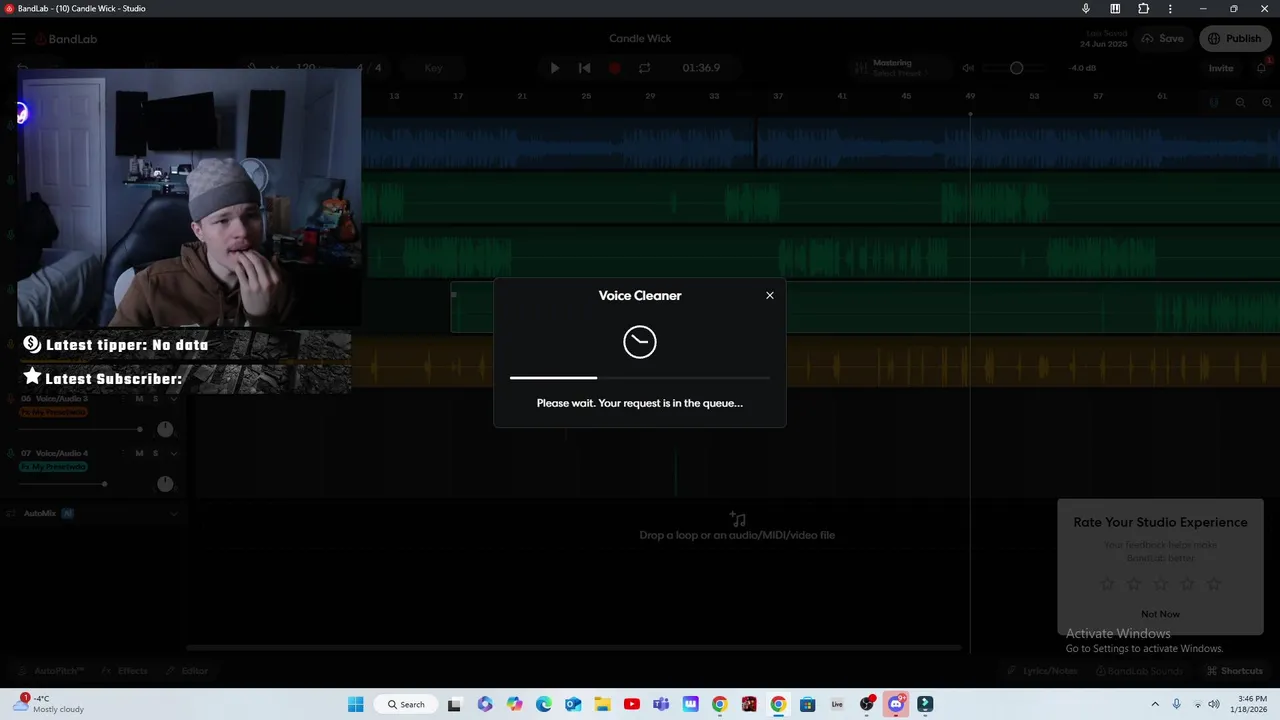Expand the AutoMix panel
This screenshot has height=720, width=1280.
174,514
